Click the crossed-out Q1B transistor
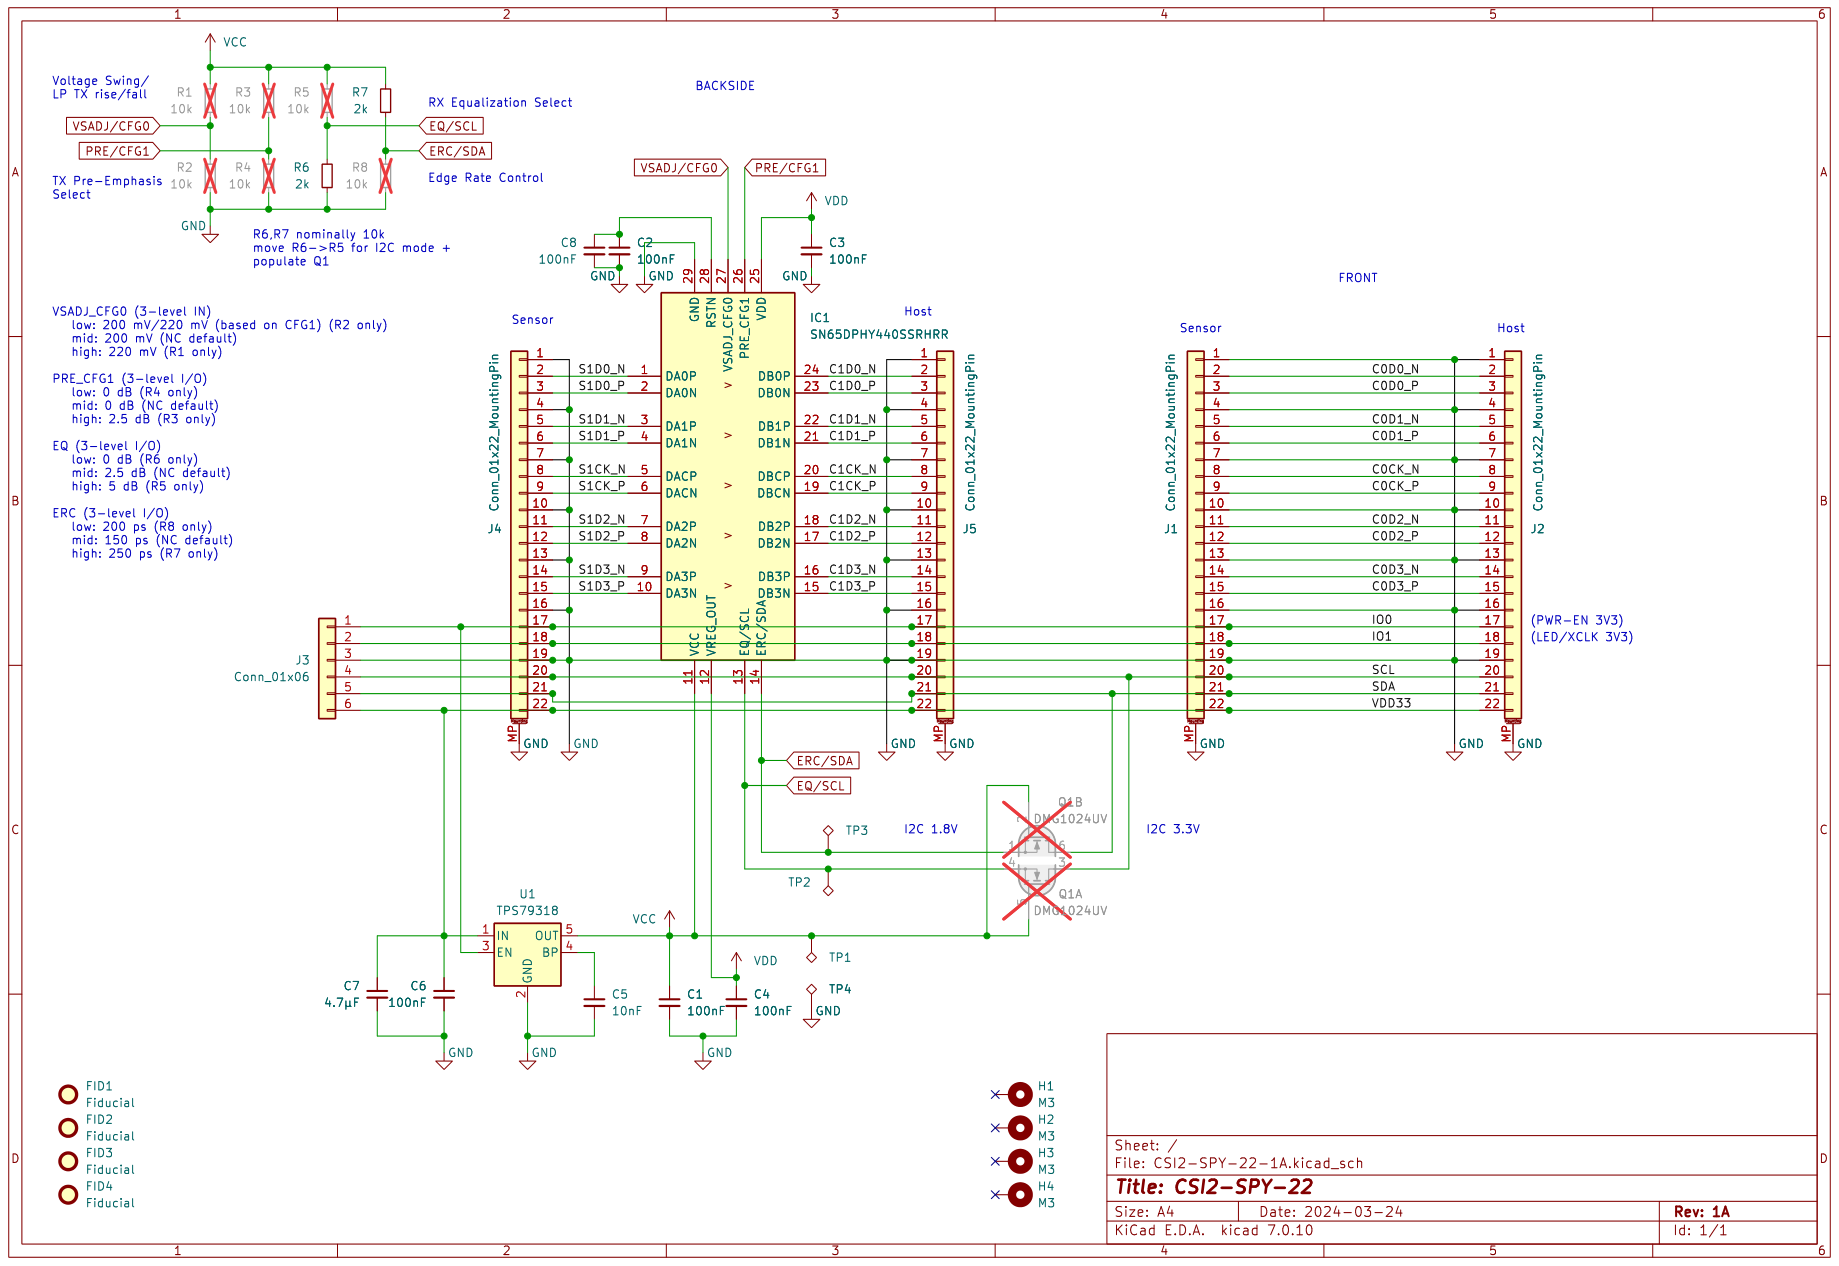Viewport: 1839px width, 1266px height. point(1037,832)
